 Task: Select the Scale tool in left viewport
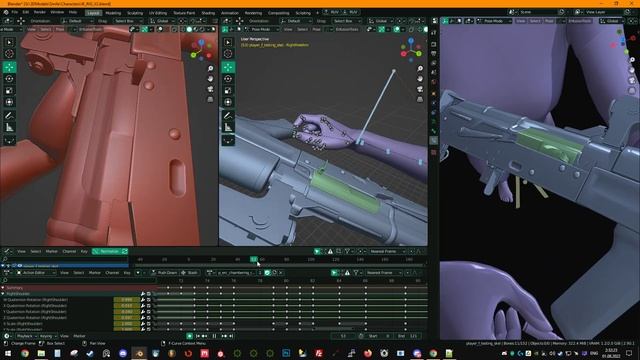click(9, 90)
